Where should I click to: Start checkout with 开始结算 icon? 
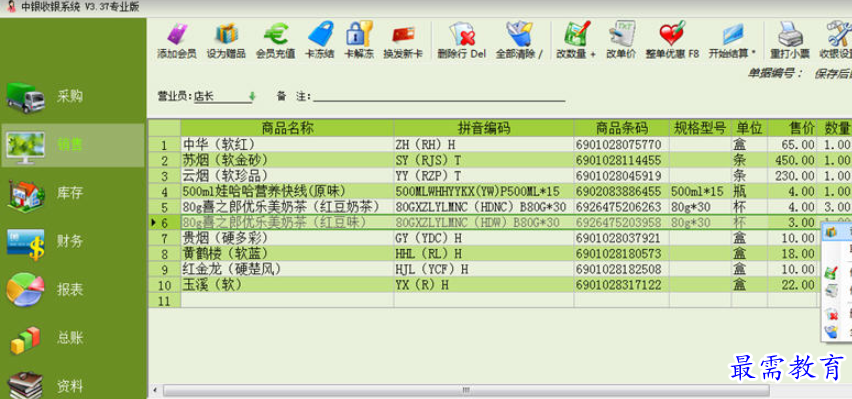(x=732, y=40)
